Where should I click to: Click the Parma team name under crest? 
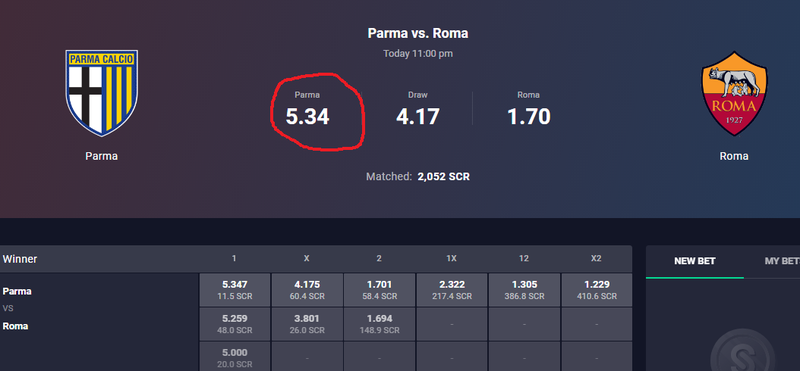102,156
